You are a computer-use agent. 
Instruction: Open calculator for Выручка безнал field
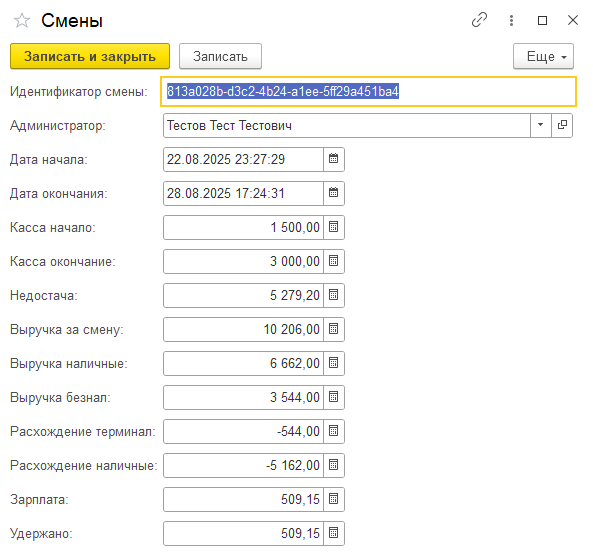[x=334, y=397]
